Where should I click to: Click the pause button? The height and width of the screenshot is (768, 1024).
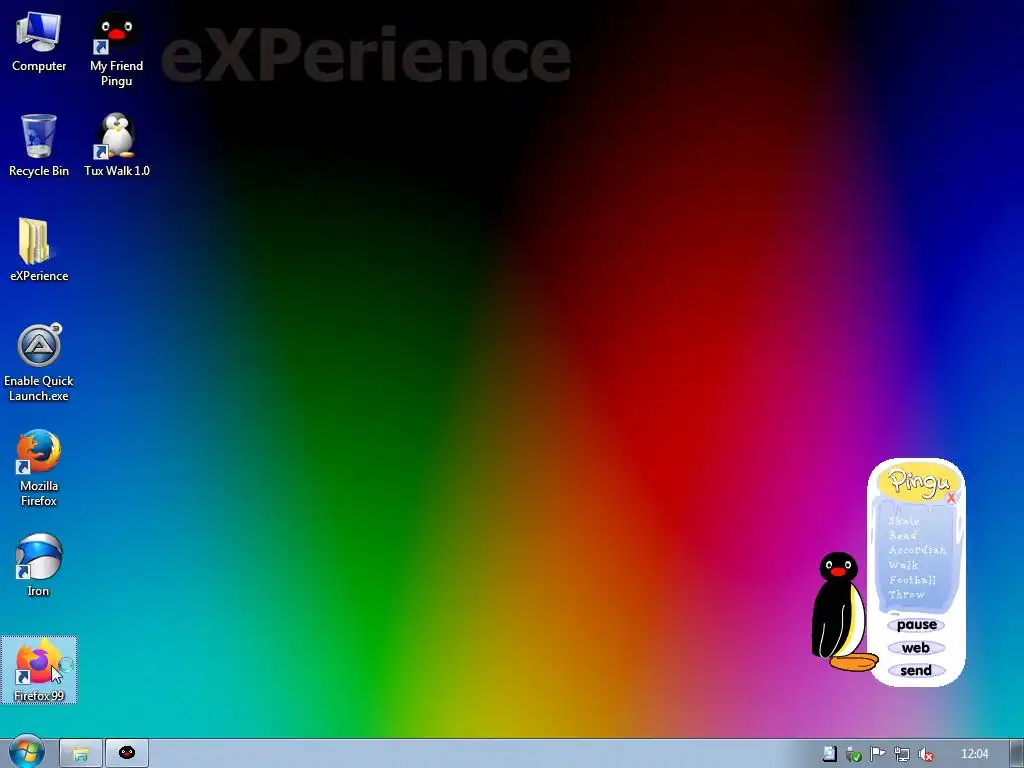click(x=916, y=625)
